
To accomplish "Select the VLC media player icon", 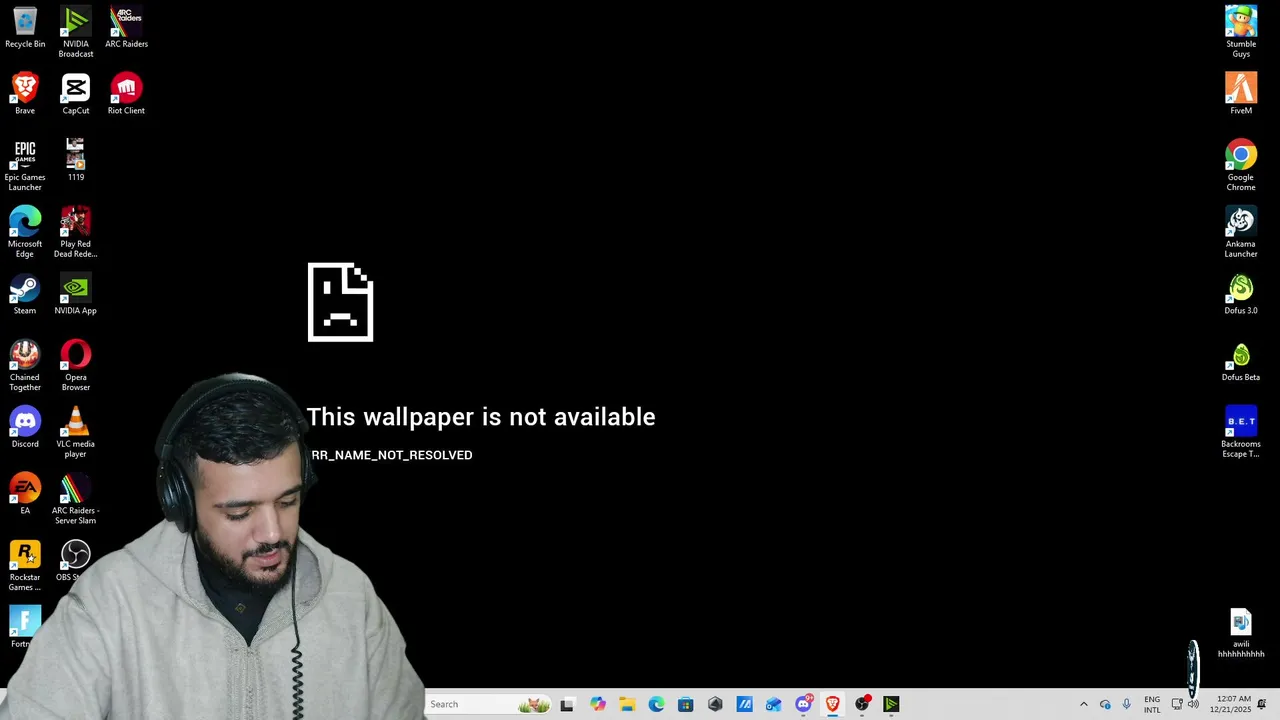I will pos(75,432).
